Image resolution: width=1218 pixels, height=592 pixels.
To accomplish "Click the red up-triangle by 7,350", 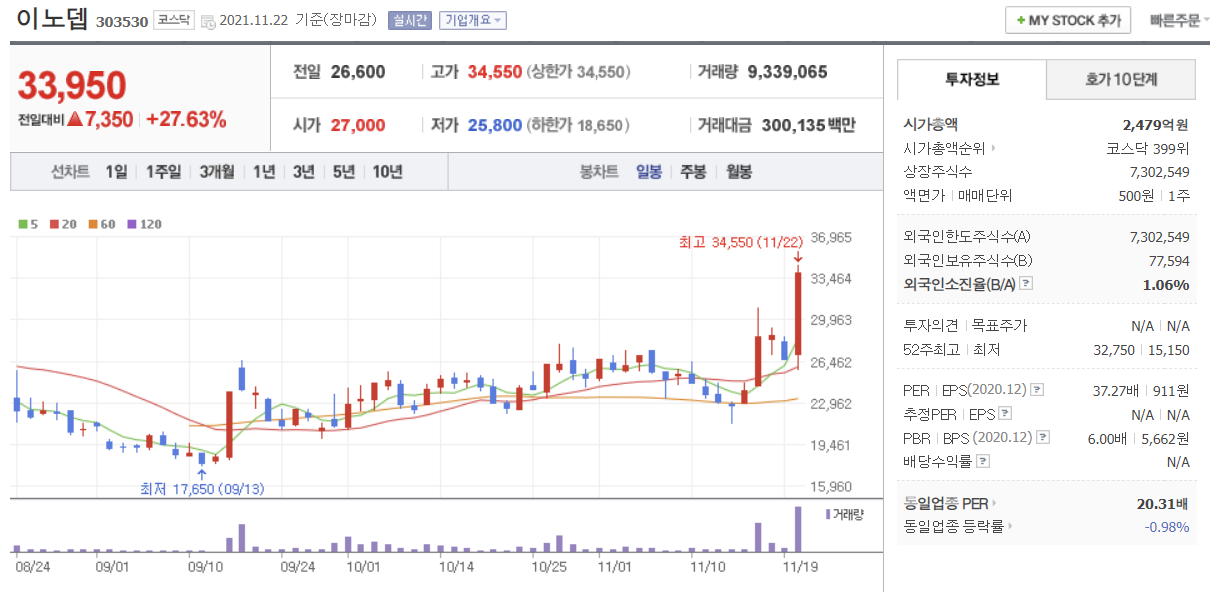I will pyautogui.click(x=75, y=120).
